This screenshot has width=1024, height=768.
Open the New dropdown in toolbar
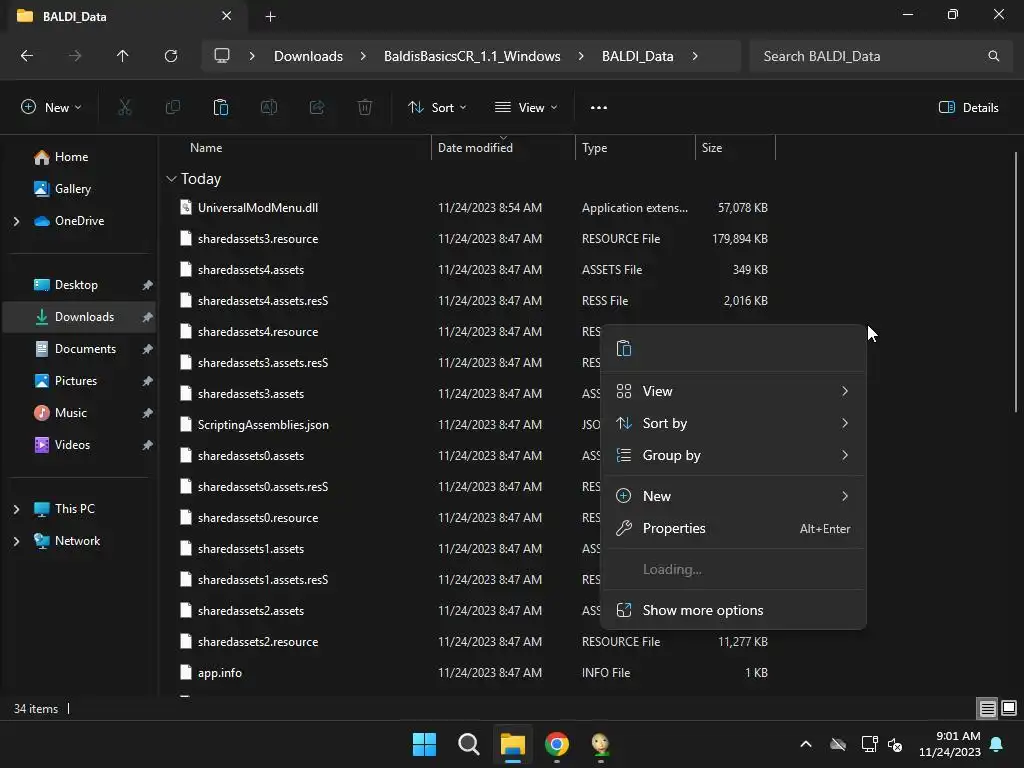51,107
